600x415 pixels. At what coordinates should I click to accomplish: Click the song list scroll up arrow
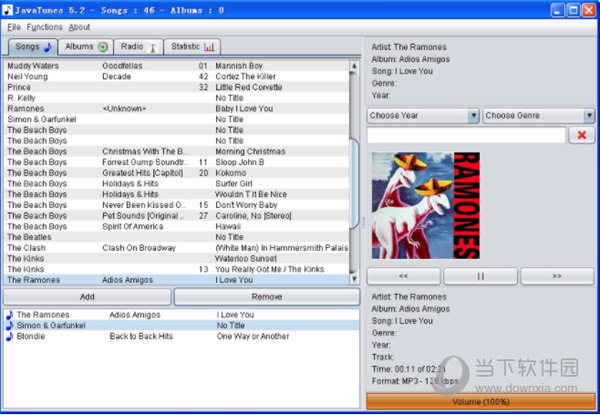point(354,66)
